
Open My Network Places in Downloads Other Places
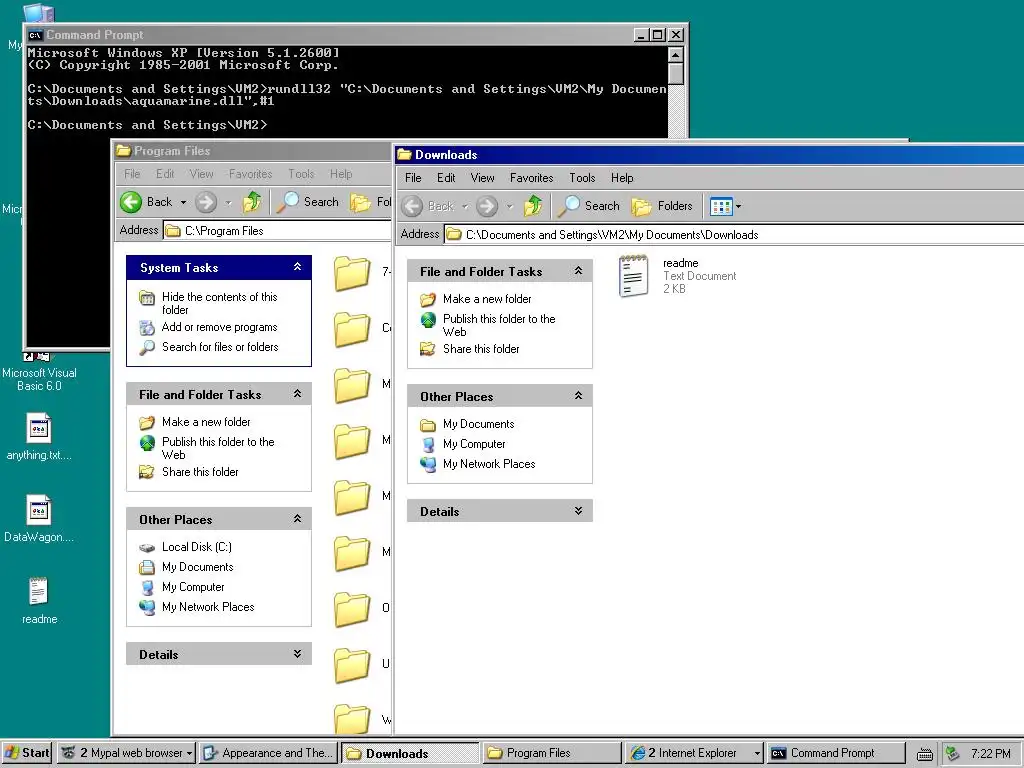tap(488, 464)
